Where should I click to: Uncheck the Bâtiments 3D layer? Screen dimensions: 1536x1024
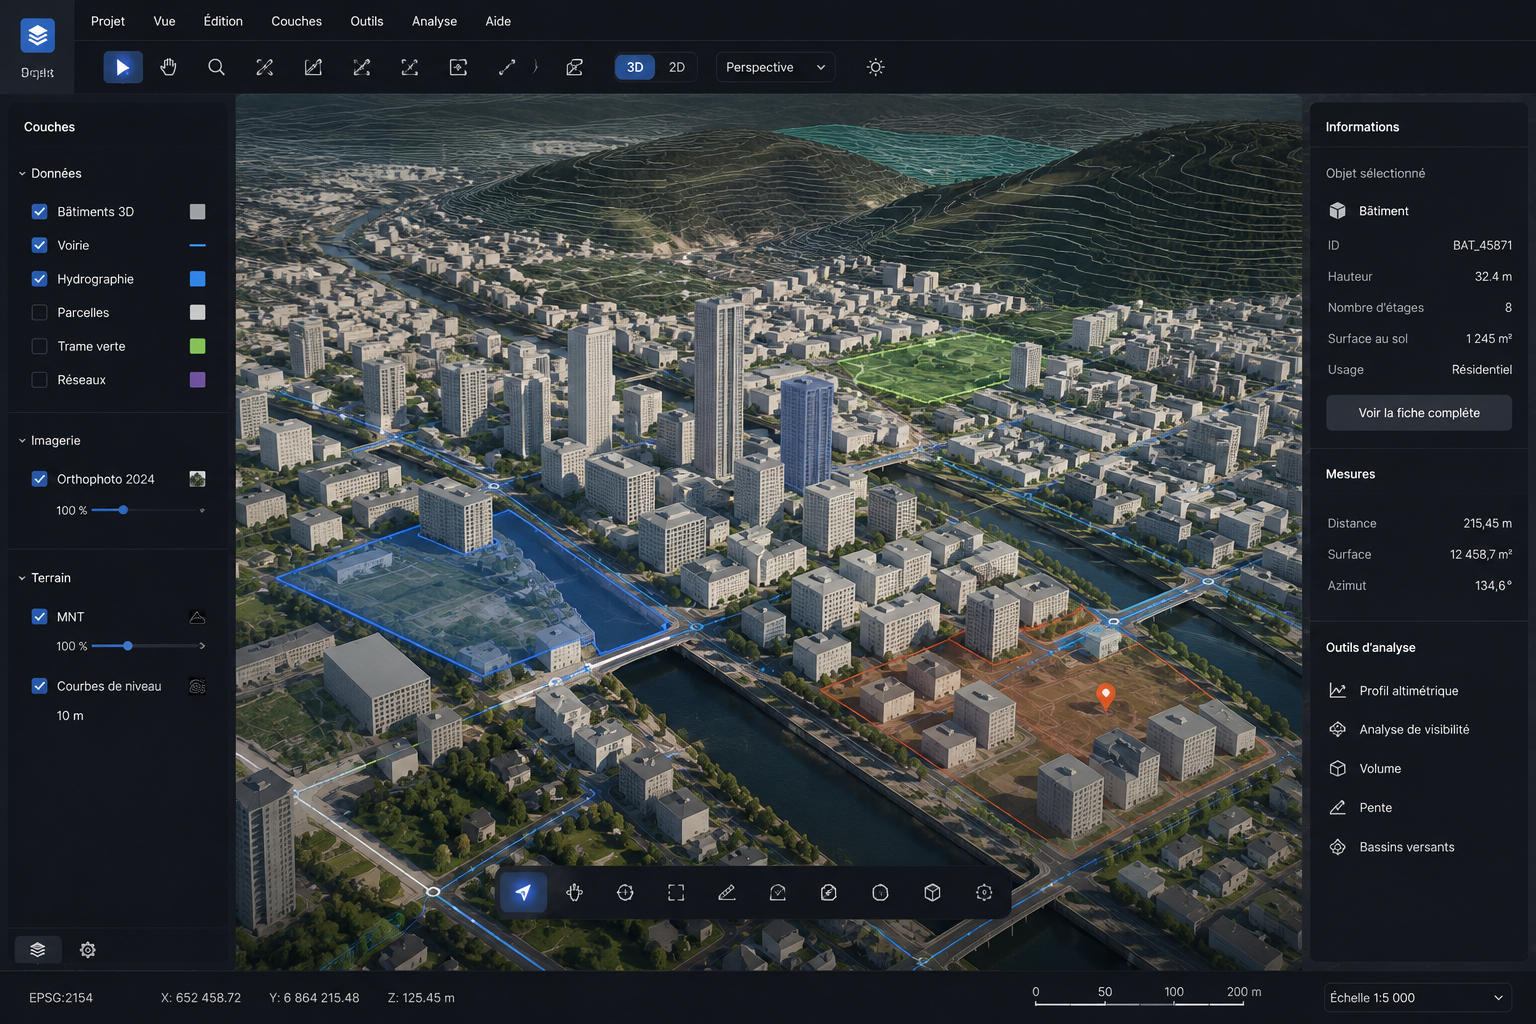(40, 211)
